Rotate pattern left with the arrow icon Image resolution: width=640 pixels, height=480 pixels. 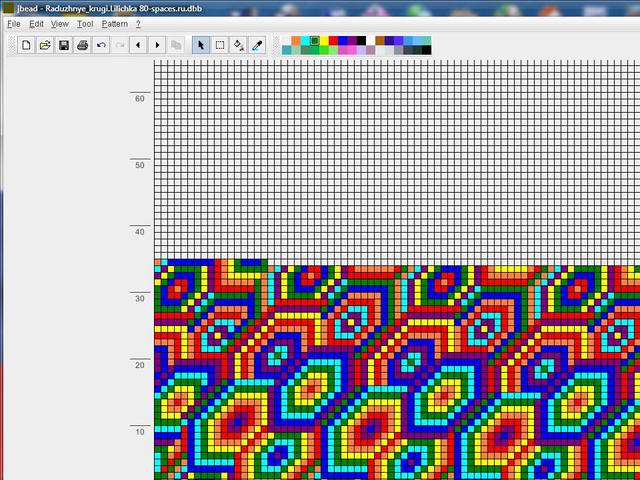point(139,45)
